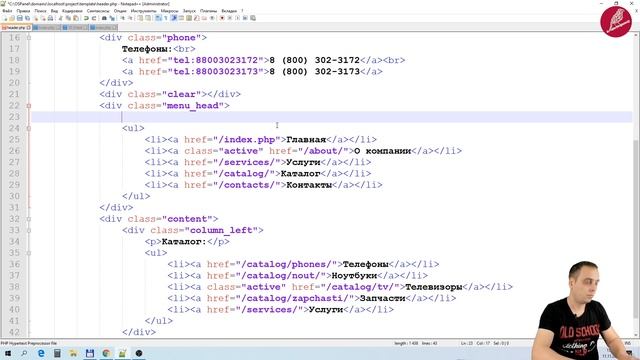Viewport: 640px width, 360px height.
Task: Open the Файл menu
Action: point(7,11)
